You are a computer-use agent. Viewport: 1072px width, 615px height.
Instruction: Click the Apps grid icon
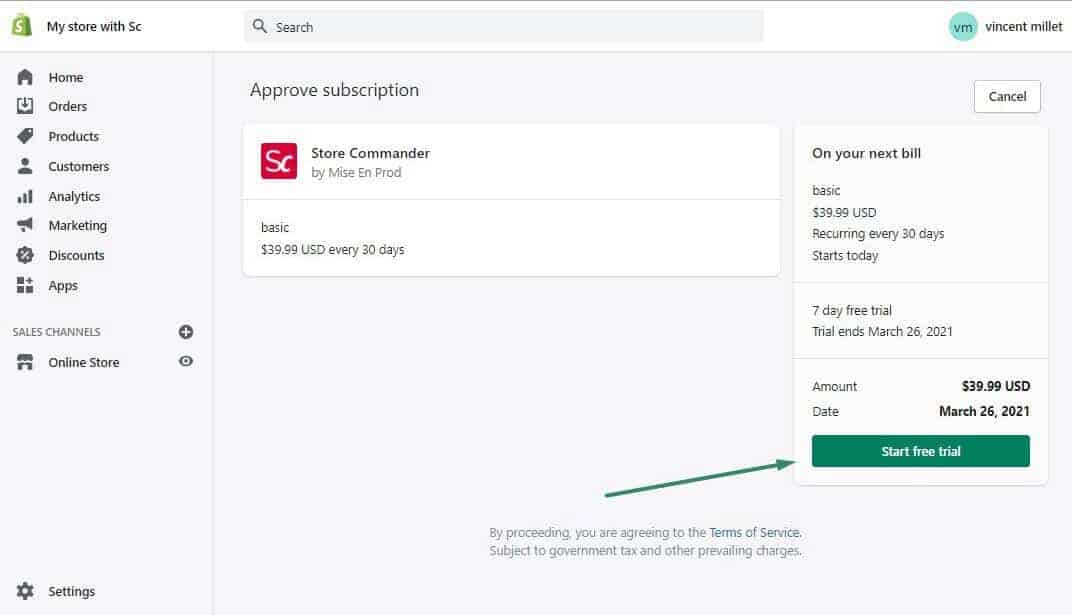coord(25,285)
